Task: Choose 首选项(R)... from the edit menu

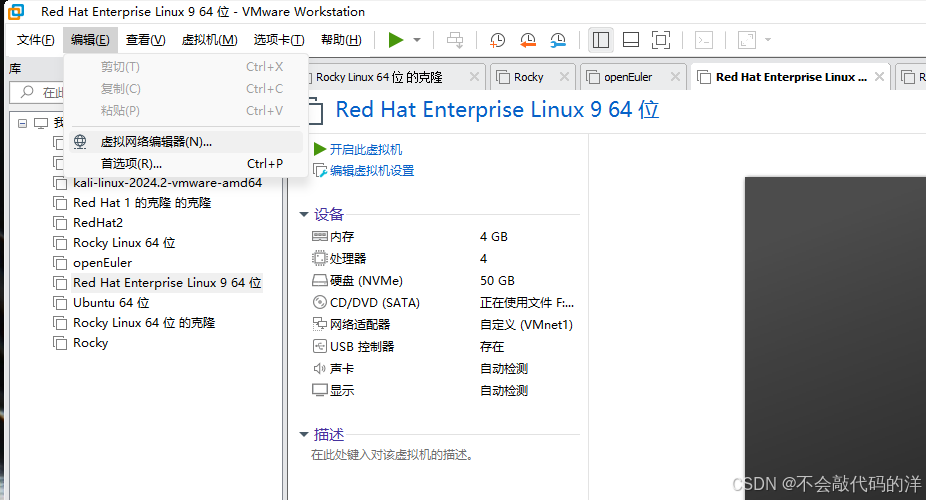Action: [186, 164]
